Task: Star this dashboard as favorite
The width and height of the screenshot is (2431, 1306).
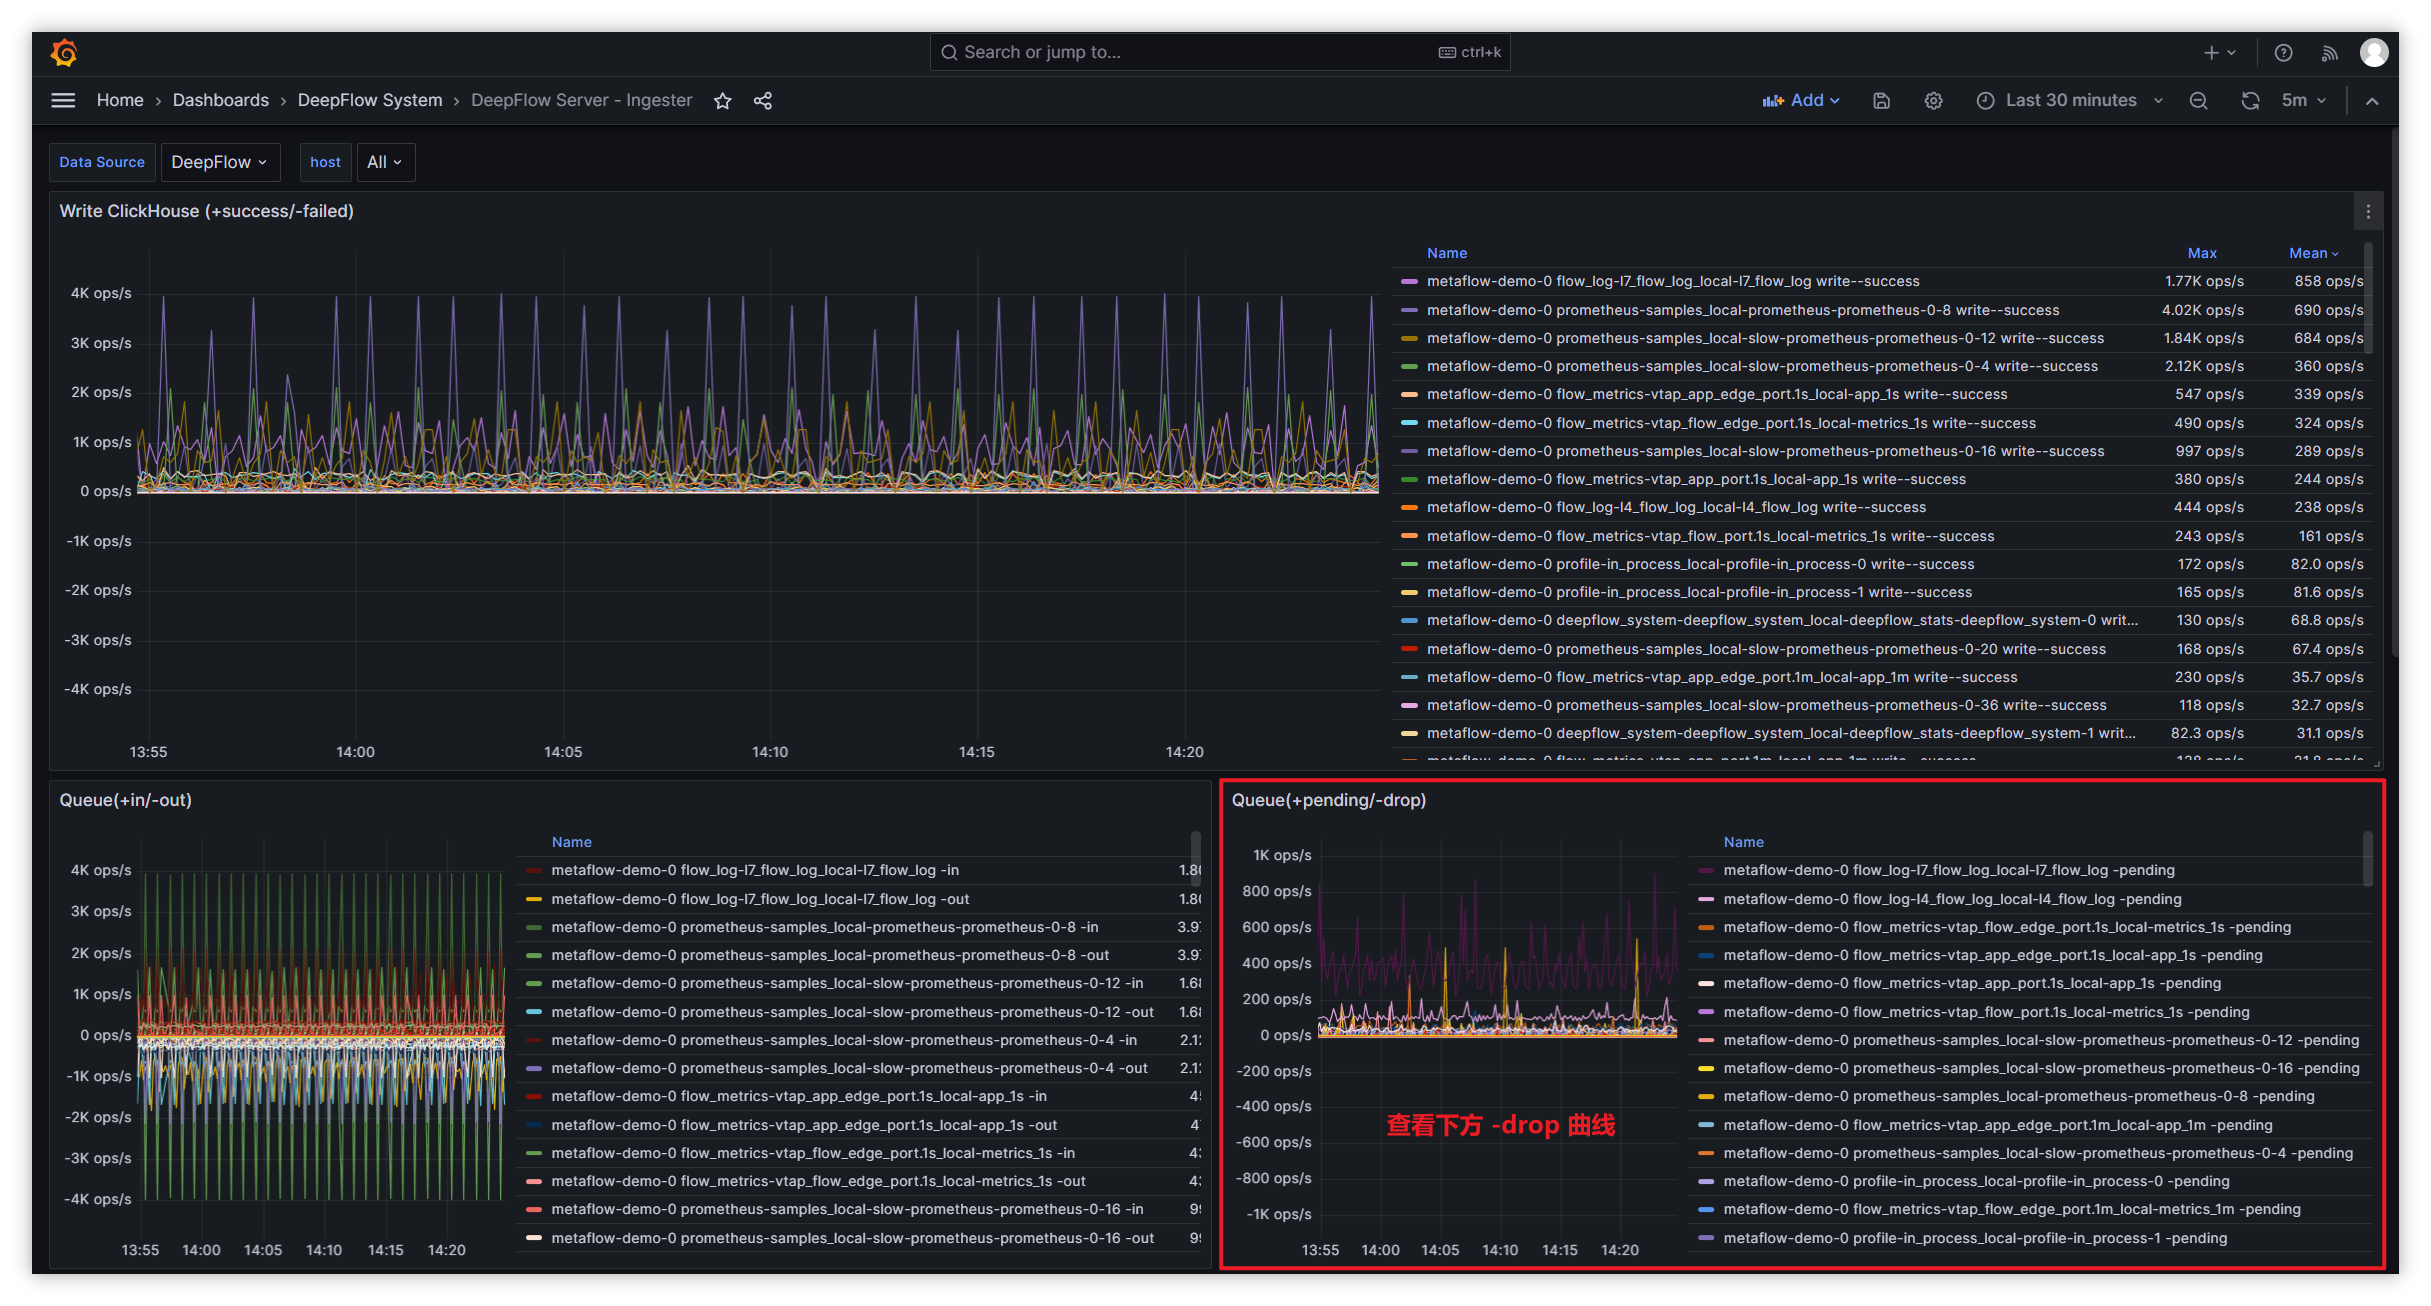Action: pyautogui.click(x=723, y=101)
